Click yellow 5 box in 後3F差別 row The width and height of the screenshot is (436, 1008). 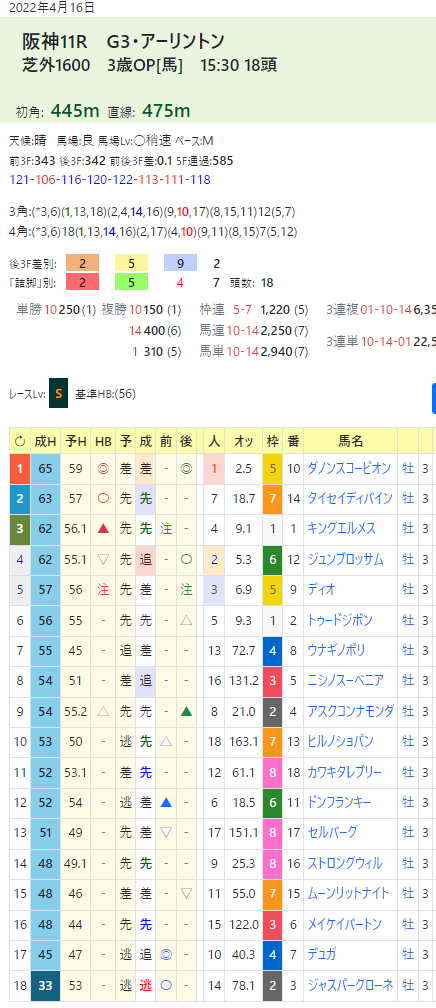click(131, 263)
